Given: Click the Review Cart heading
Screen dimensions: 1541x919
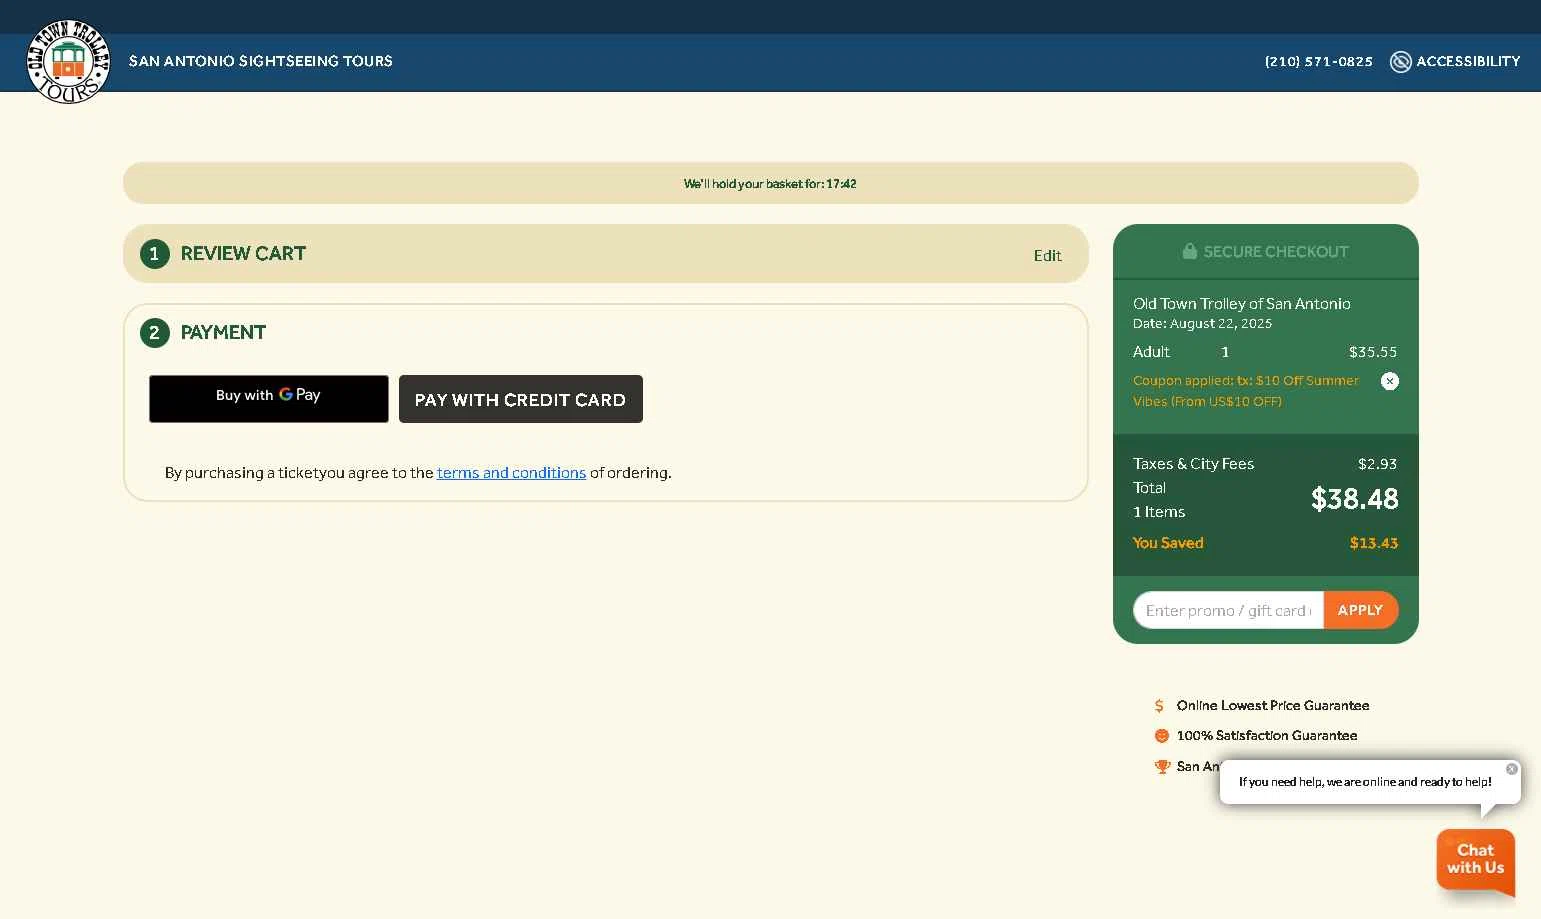Looking at the screenshot, I should pyautogui.click(x=243, y=254).
